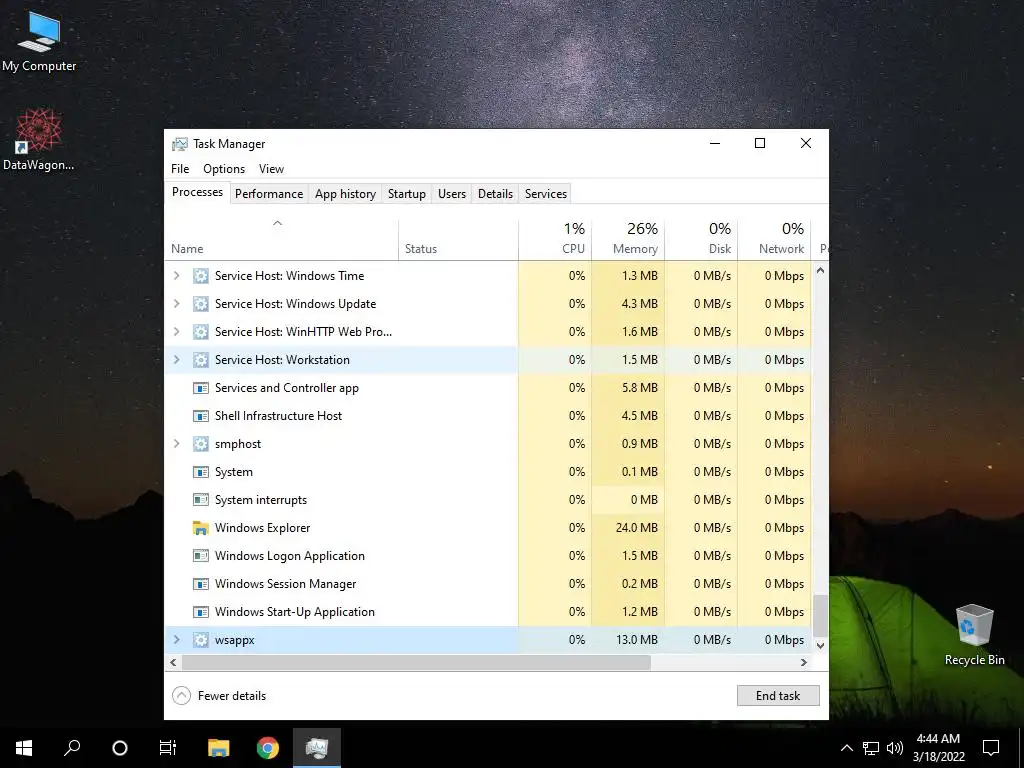Click the Service Host: Windows Time gear icon

200,276
